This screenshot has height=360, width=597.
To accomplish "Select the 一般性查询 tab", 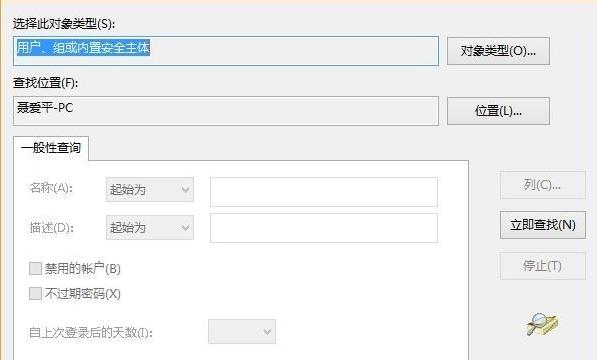I will click(51, 148).
